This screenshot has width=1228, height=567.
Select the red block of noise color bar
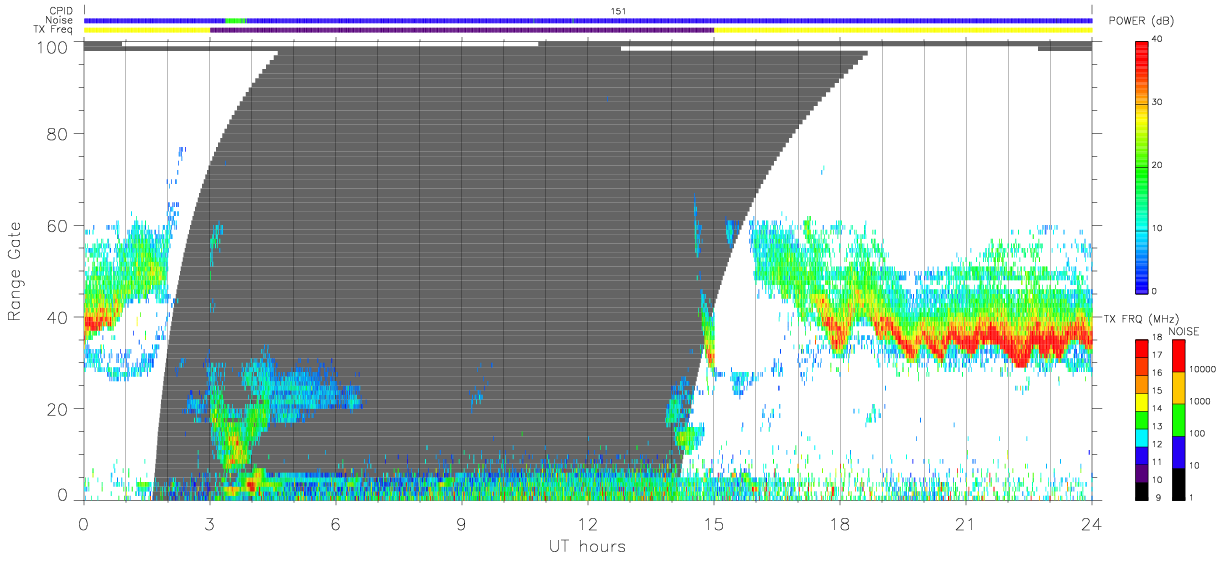pos(1177,355)
